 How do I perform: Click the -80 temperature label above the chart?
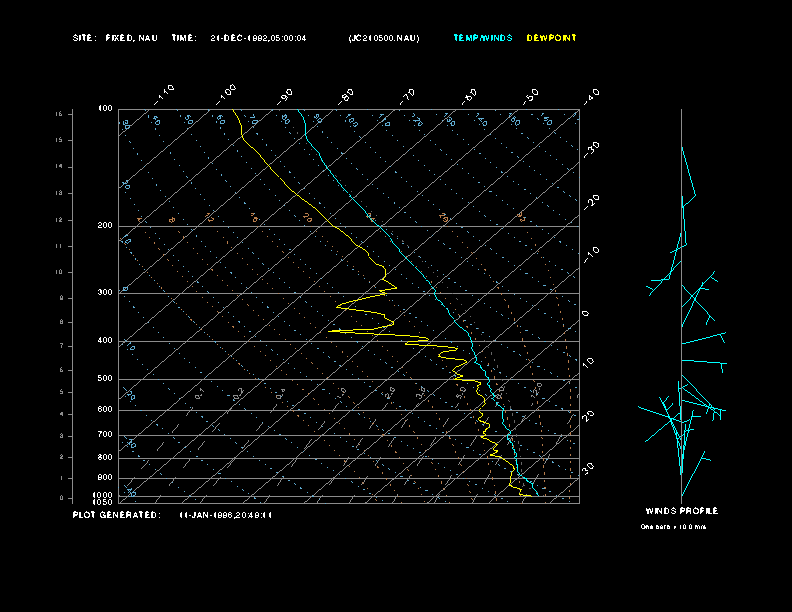coord(345,96)
